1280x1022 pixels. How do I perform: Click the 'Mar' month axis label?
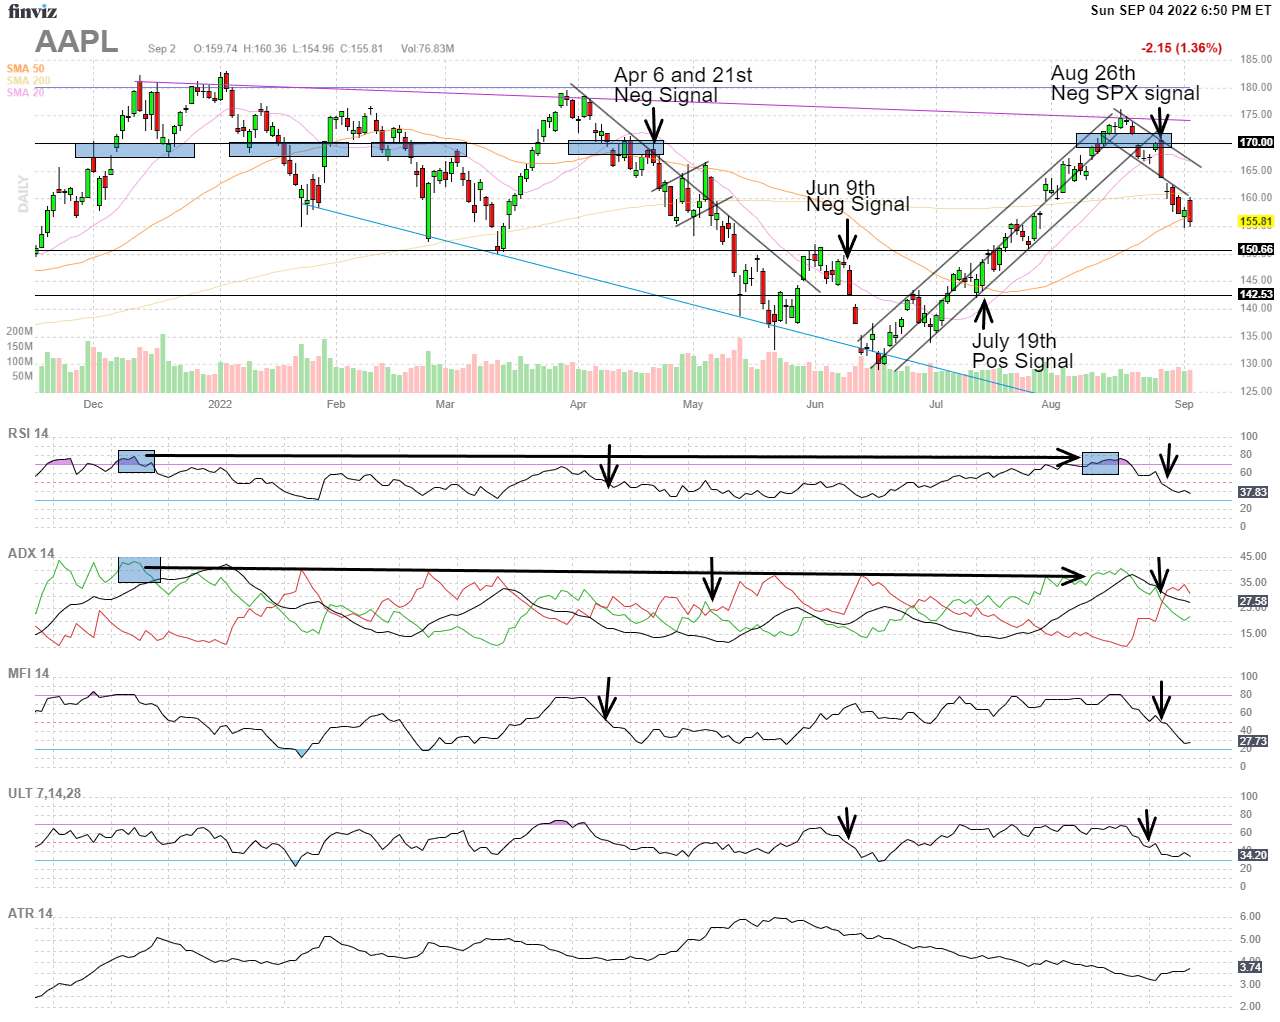[x=445, y=404]
